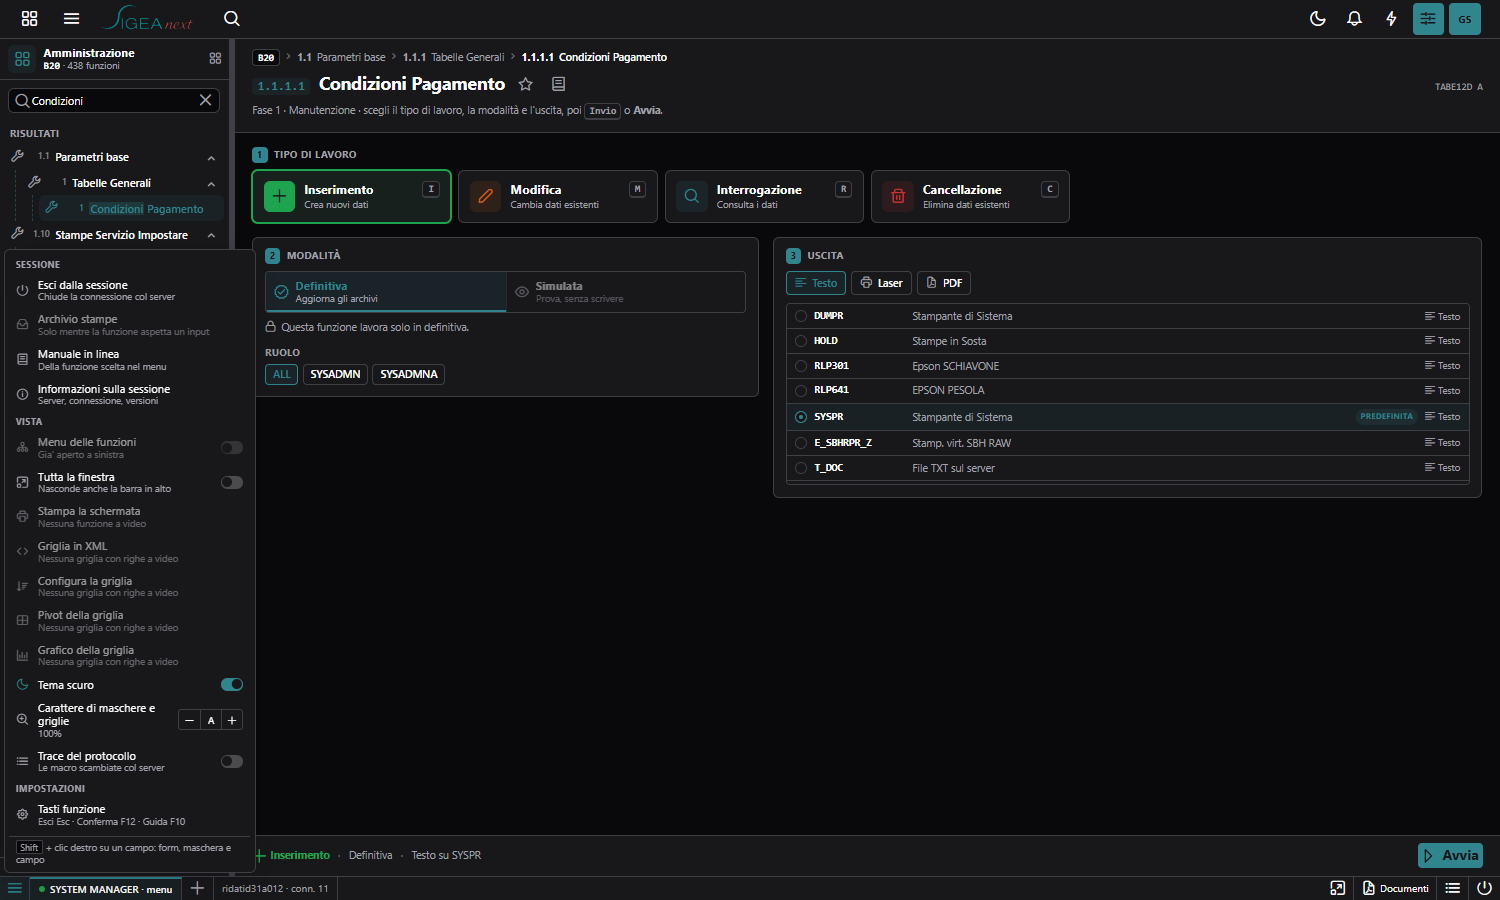Turn off the Tema scuro switch
The width and height of the screenshot is (1500, 900).
(232, 685)
